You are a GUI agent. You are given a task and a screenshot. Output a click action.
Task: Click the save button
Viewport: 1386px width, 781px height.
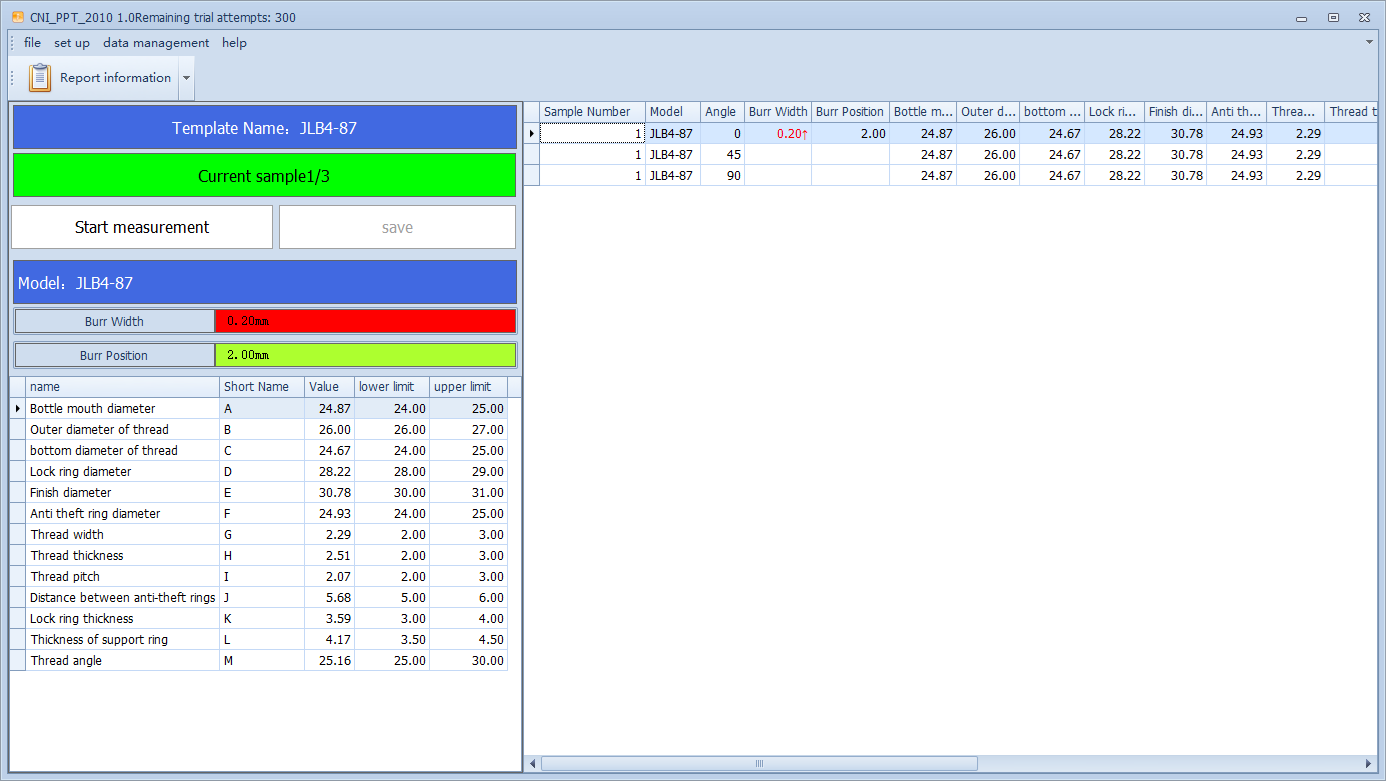(x=397, y=228)
